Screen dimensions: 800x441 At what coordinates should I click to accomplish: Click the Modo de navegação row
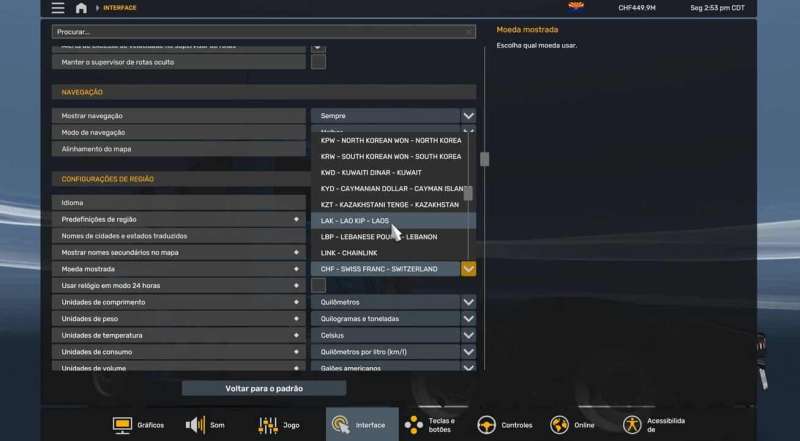[x=179, y=132]
